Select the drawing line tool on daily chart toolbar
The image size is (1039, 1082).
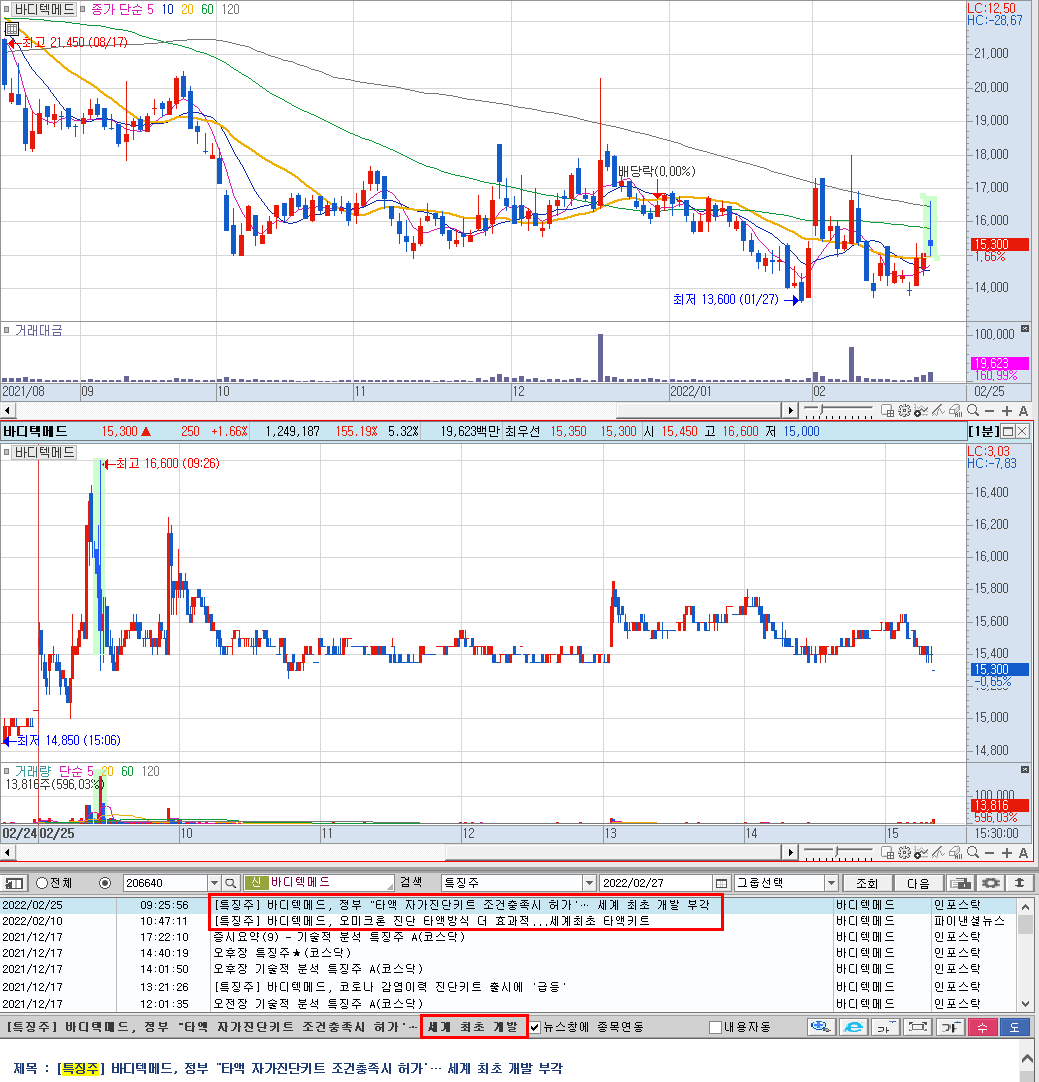pyautogui.click(x=938, y=411)
